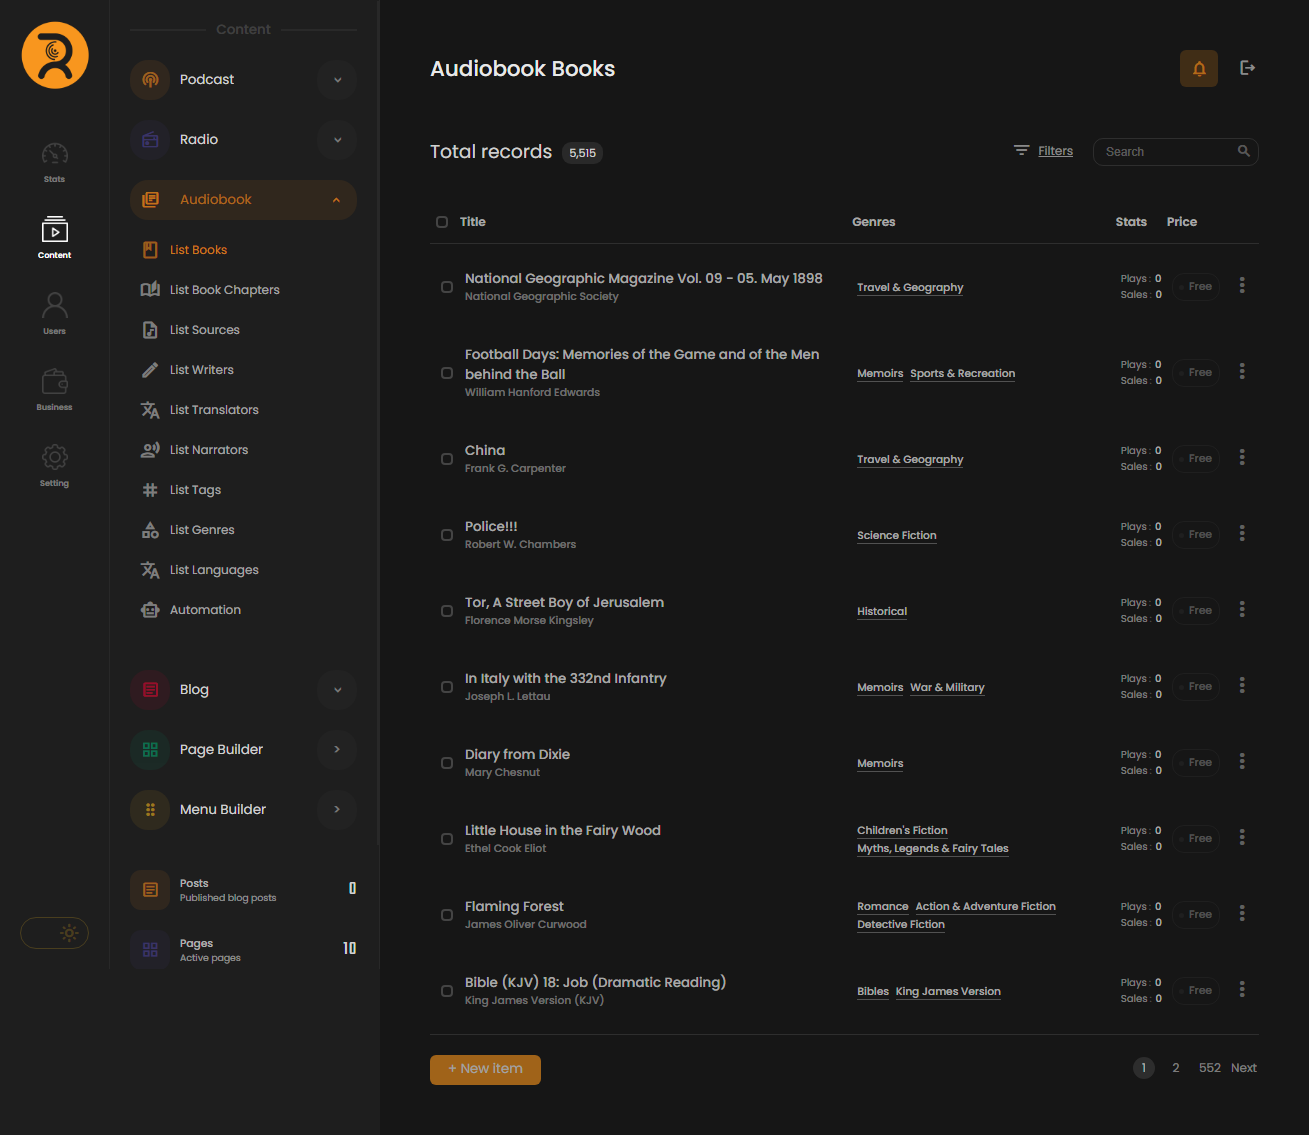Click the notification bell icon
The height and width of the screenshot is (1135, 1309).
tap(1198, 69)
